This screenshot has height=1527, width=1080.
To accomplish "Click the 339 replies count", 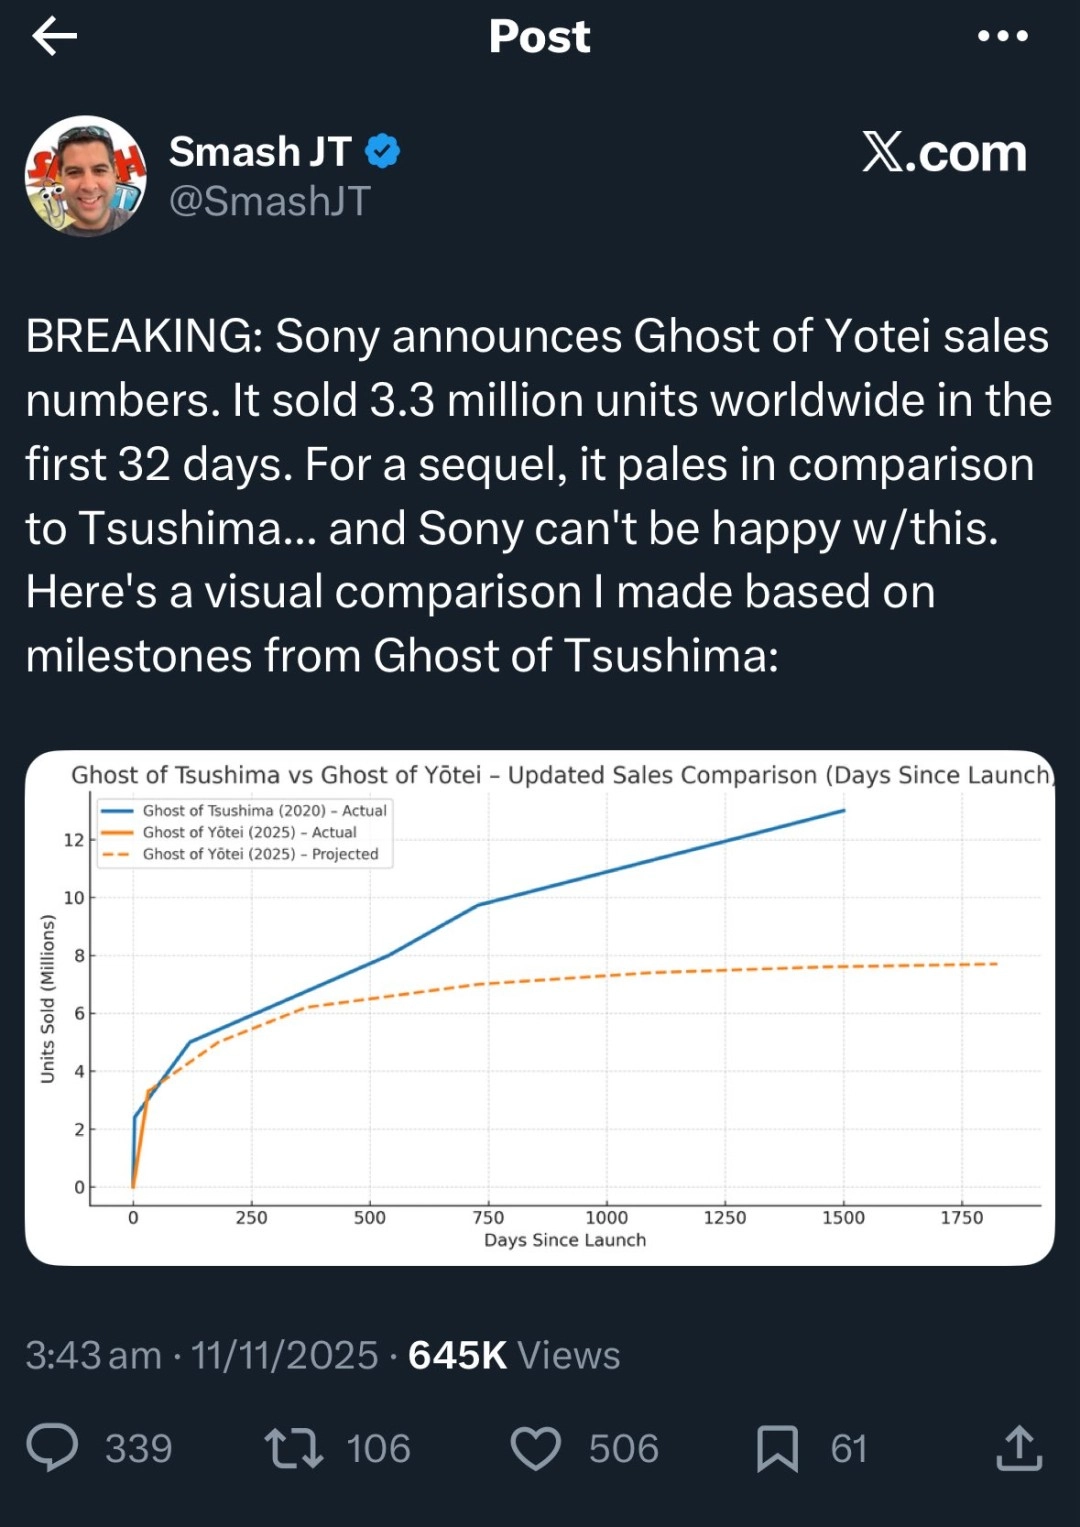I will 139,1449.
